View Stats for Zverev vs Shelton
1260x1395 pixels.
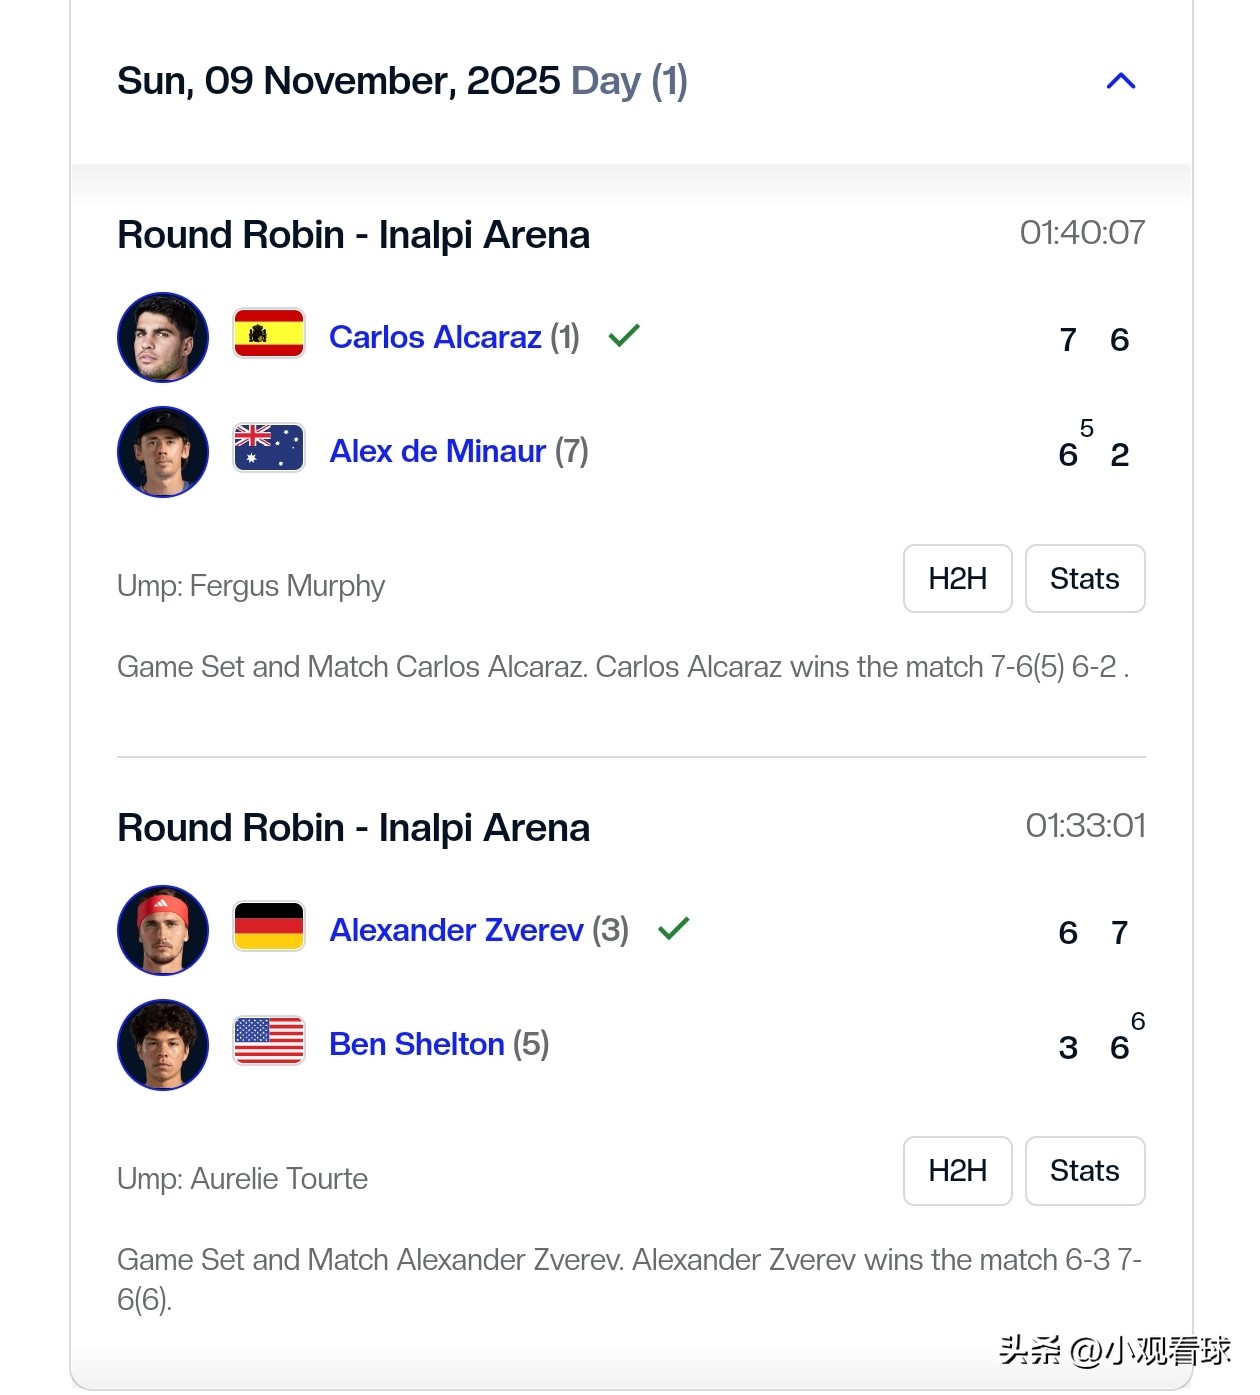click(1084, 1171)
